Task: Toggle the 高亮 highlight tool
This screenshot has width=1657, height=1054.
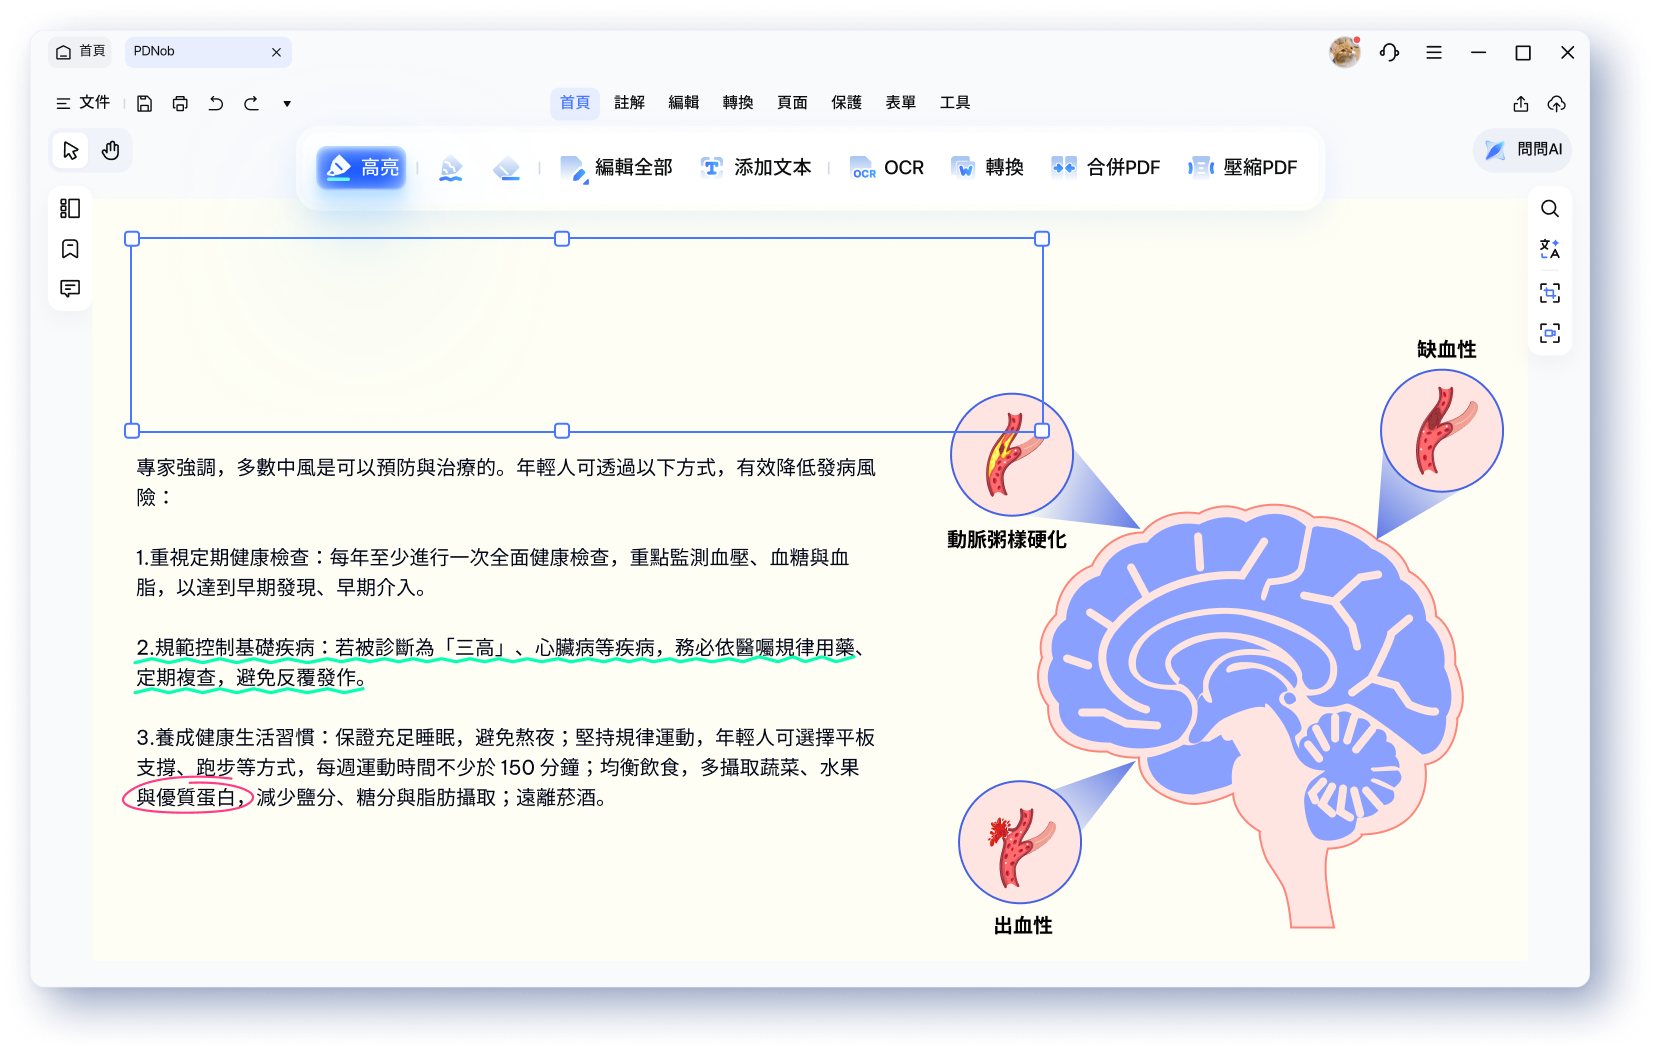Action: pyautogui.click(x=362, y=167)
